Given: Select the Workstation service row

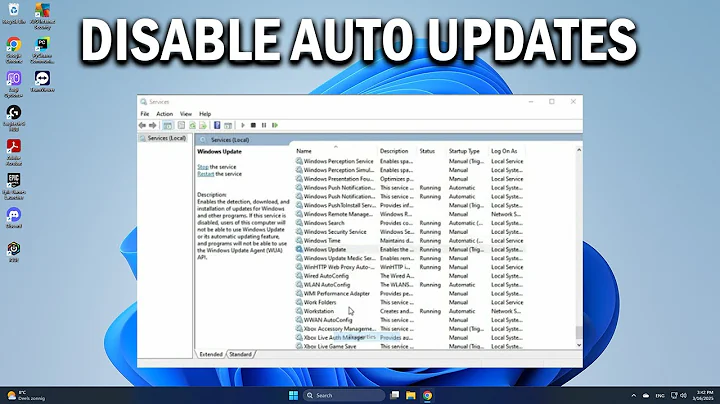Looking at the screenshot, I should click(x=410, y=311).
